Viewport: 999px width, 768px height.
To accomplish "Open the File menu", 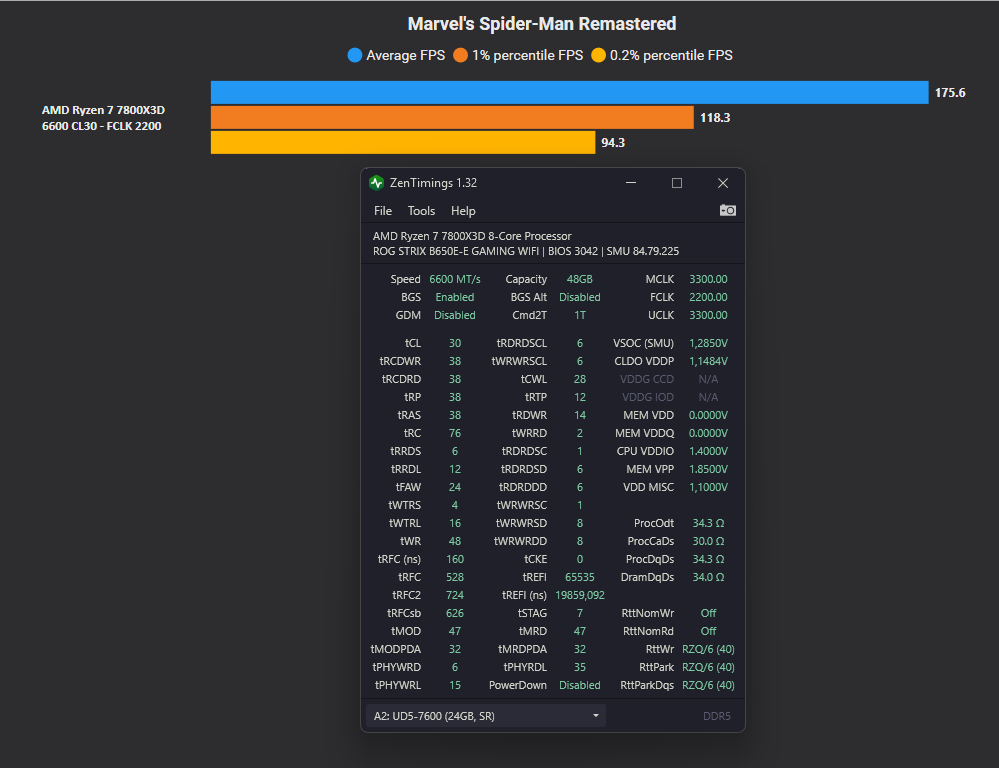I will (383, 211).
